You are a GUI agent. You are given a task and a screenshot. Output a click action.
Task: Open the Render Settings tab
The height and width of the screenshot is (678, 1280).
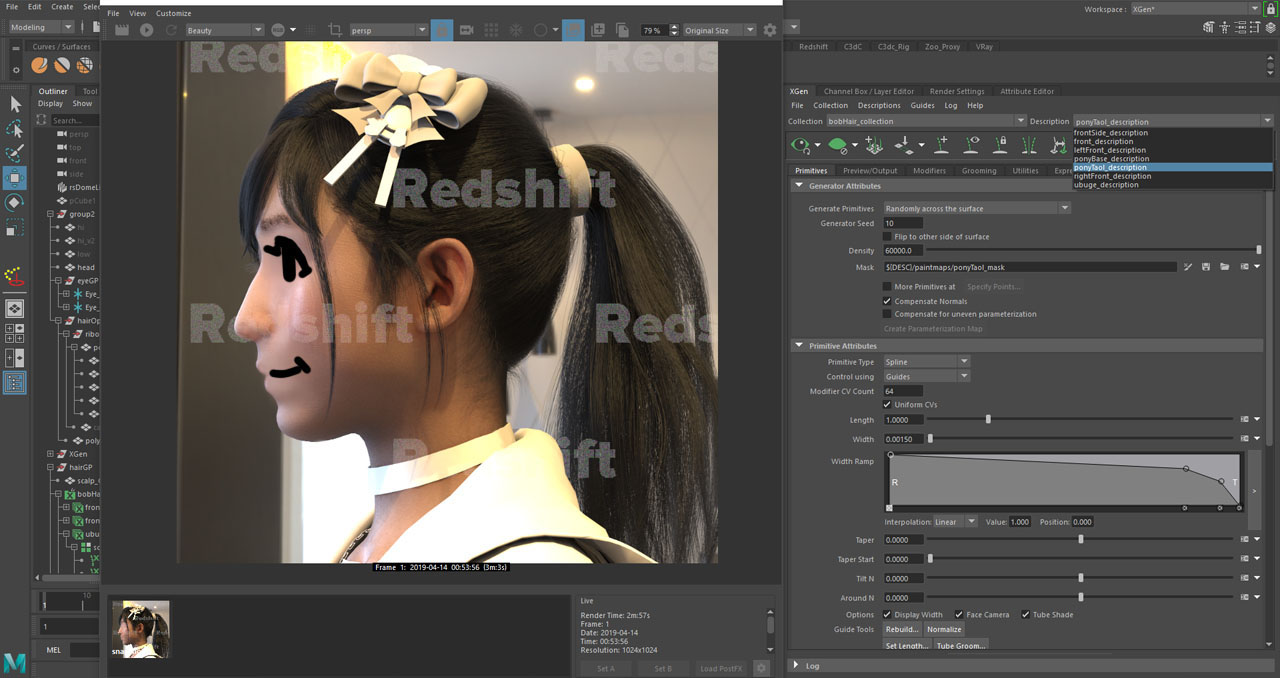957,91
